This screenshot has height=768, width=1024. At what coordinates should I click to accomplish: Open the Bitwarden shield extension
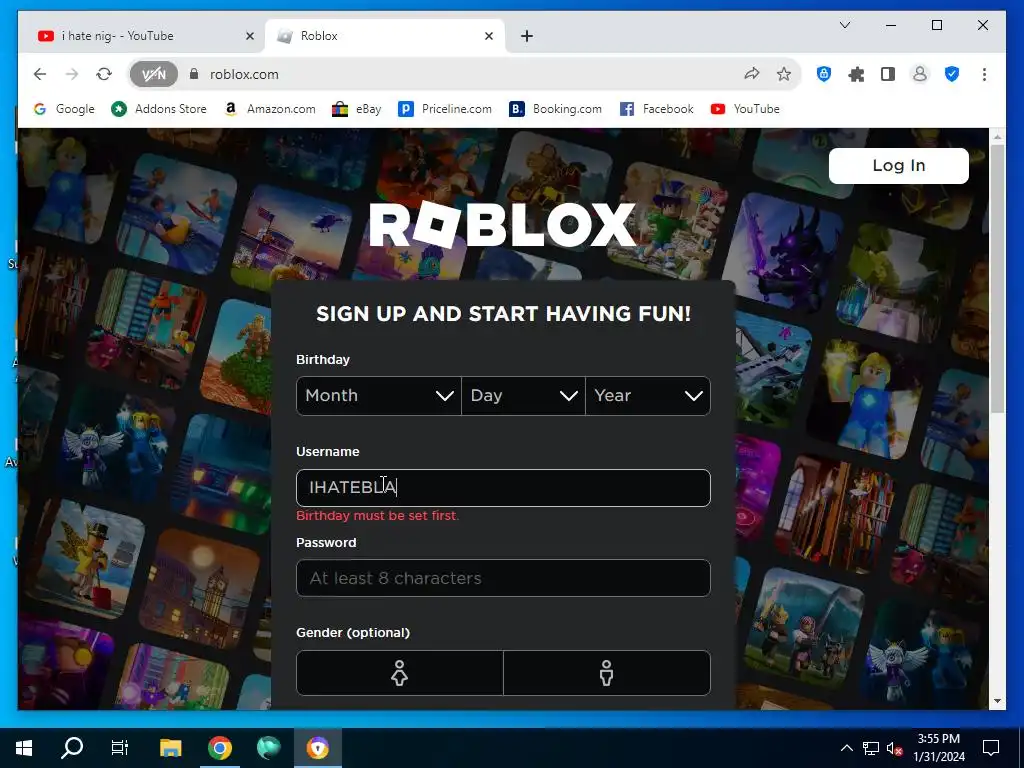(x=824, y=74)
